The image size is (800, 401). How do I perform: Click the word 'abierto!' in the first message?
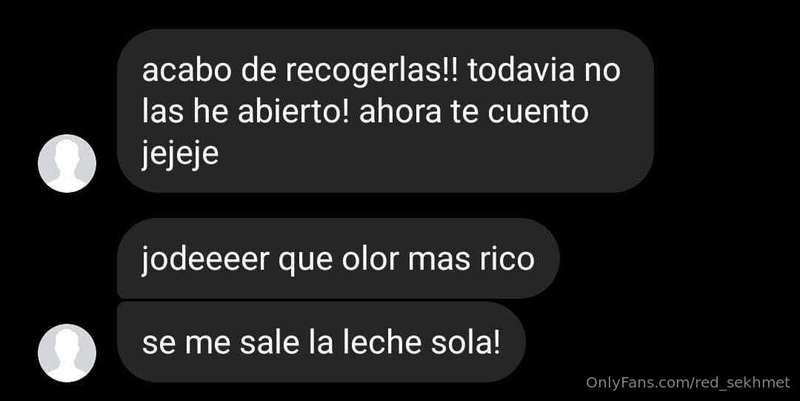coord(293,112)
